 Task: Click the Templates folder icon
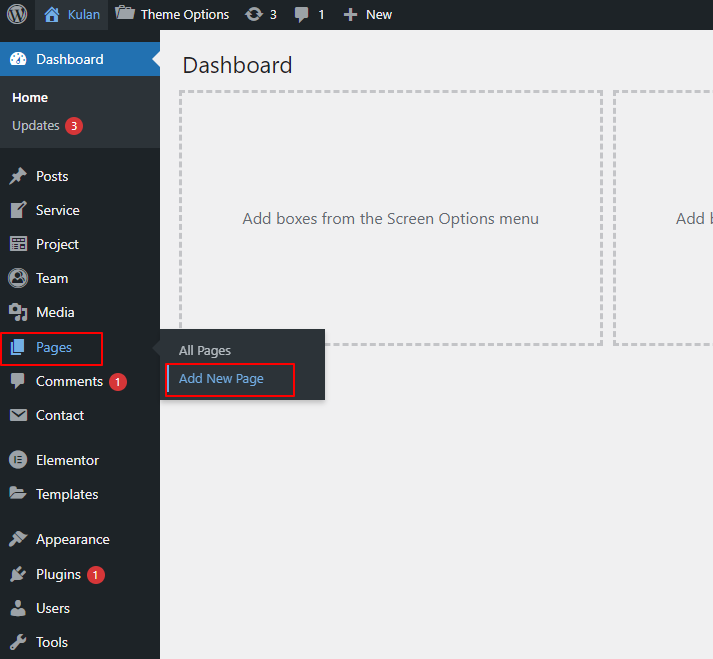(x=18, y=493)
